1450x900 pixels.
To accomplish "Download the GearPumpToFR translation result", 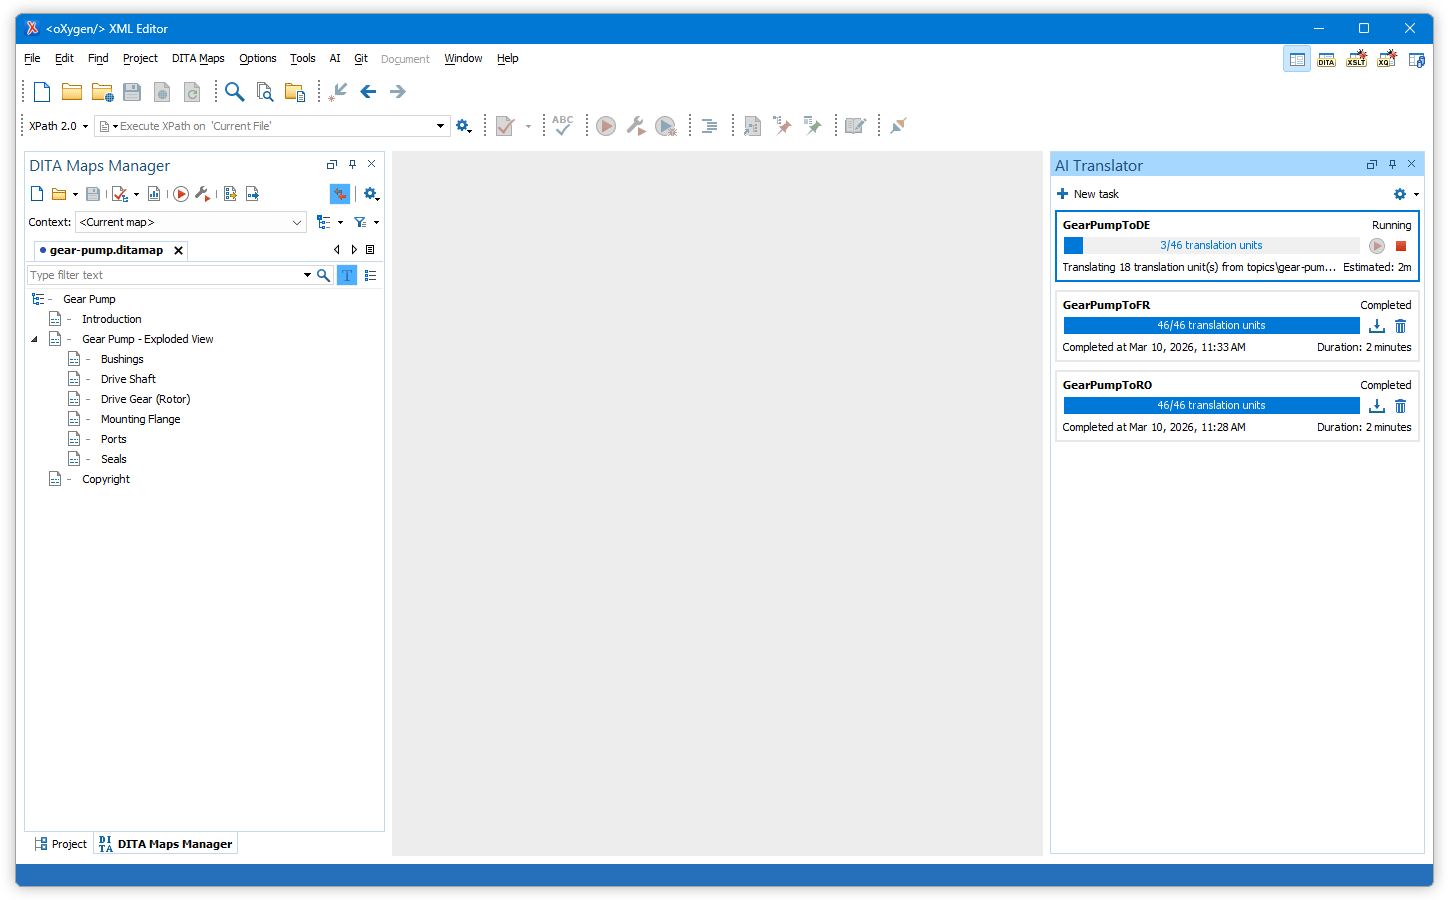I will coord(1377,326).
